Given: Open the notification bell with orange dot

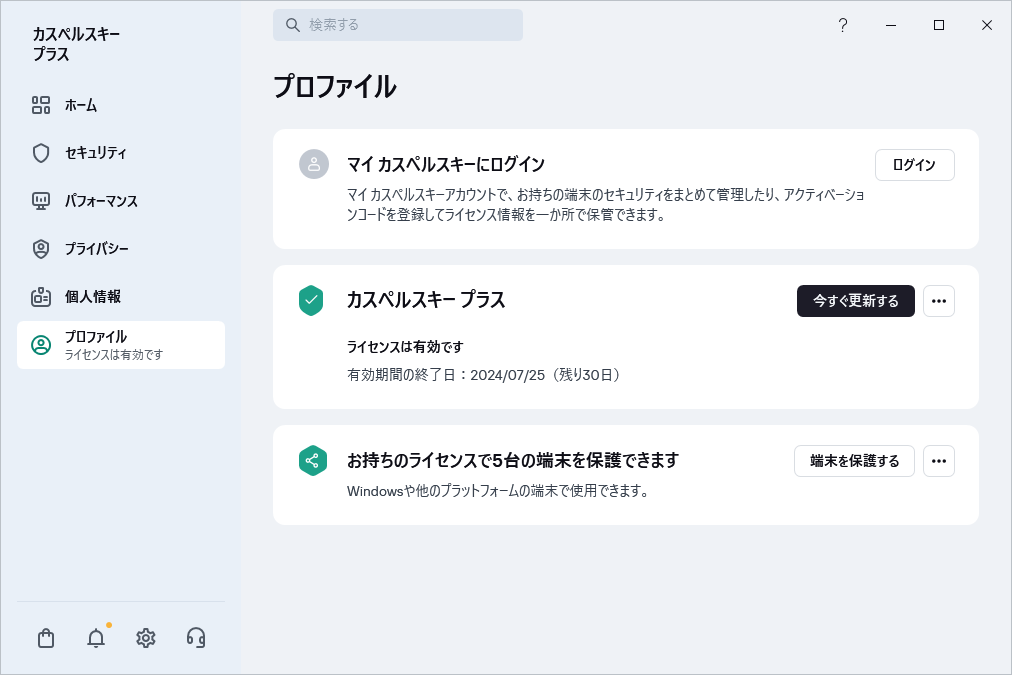Looking at the screenshot, I should [95, 637].
